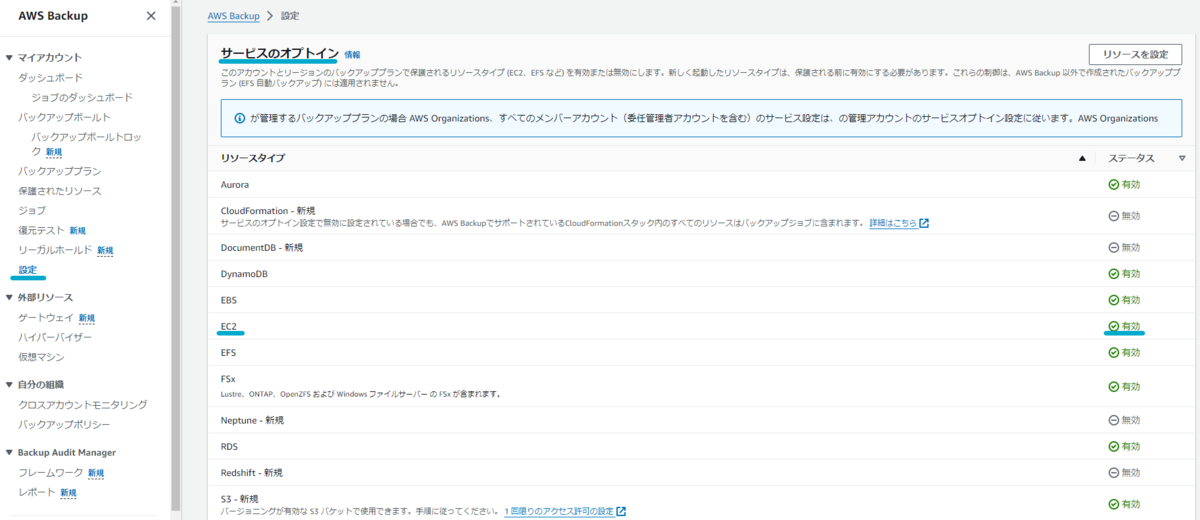Click external link icon in S3 row

pyautogui.click(x=621, y=511)
